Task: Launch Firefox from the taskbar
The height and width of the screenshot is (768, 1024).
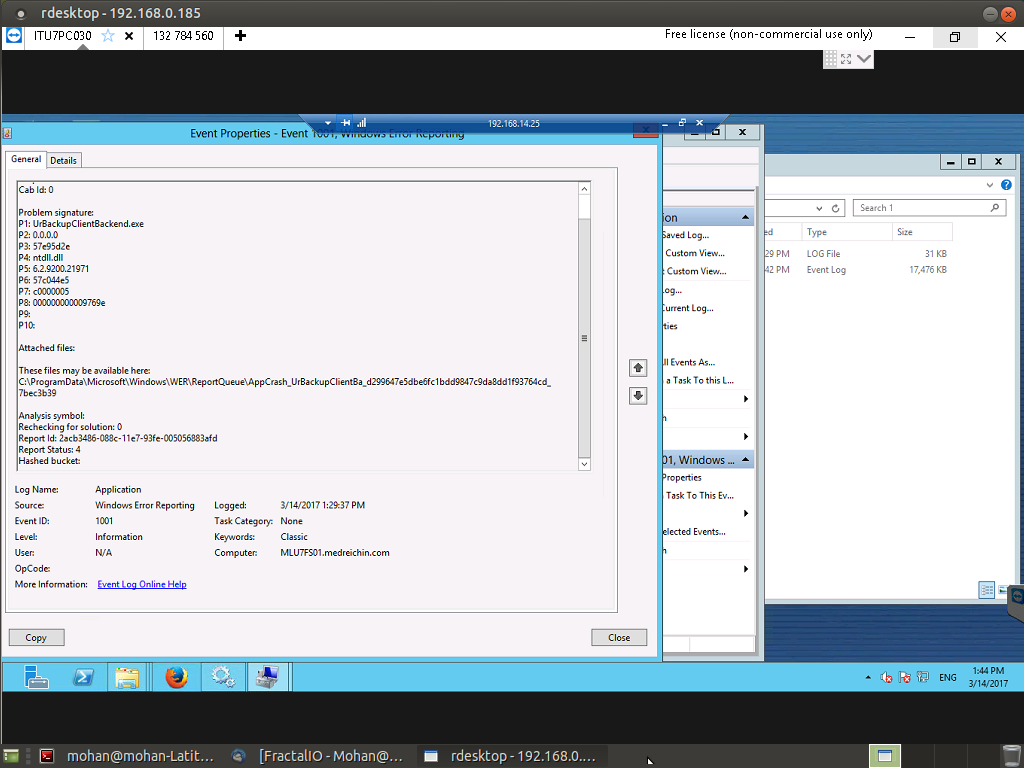Action: pyautogui.click(x=176, y=677)
